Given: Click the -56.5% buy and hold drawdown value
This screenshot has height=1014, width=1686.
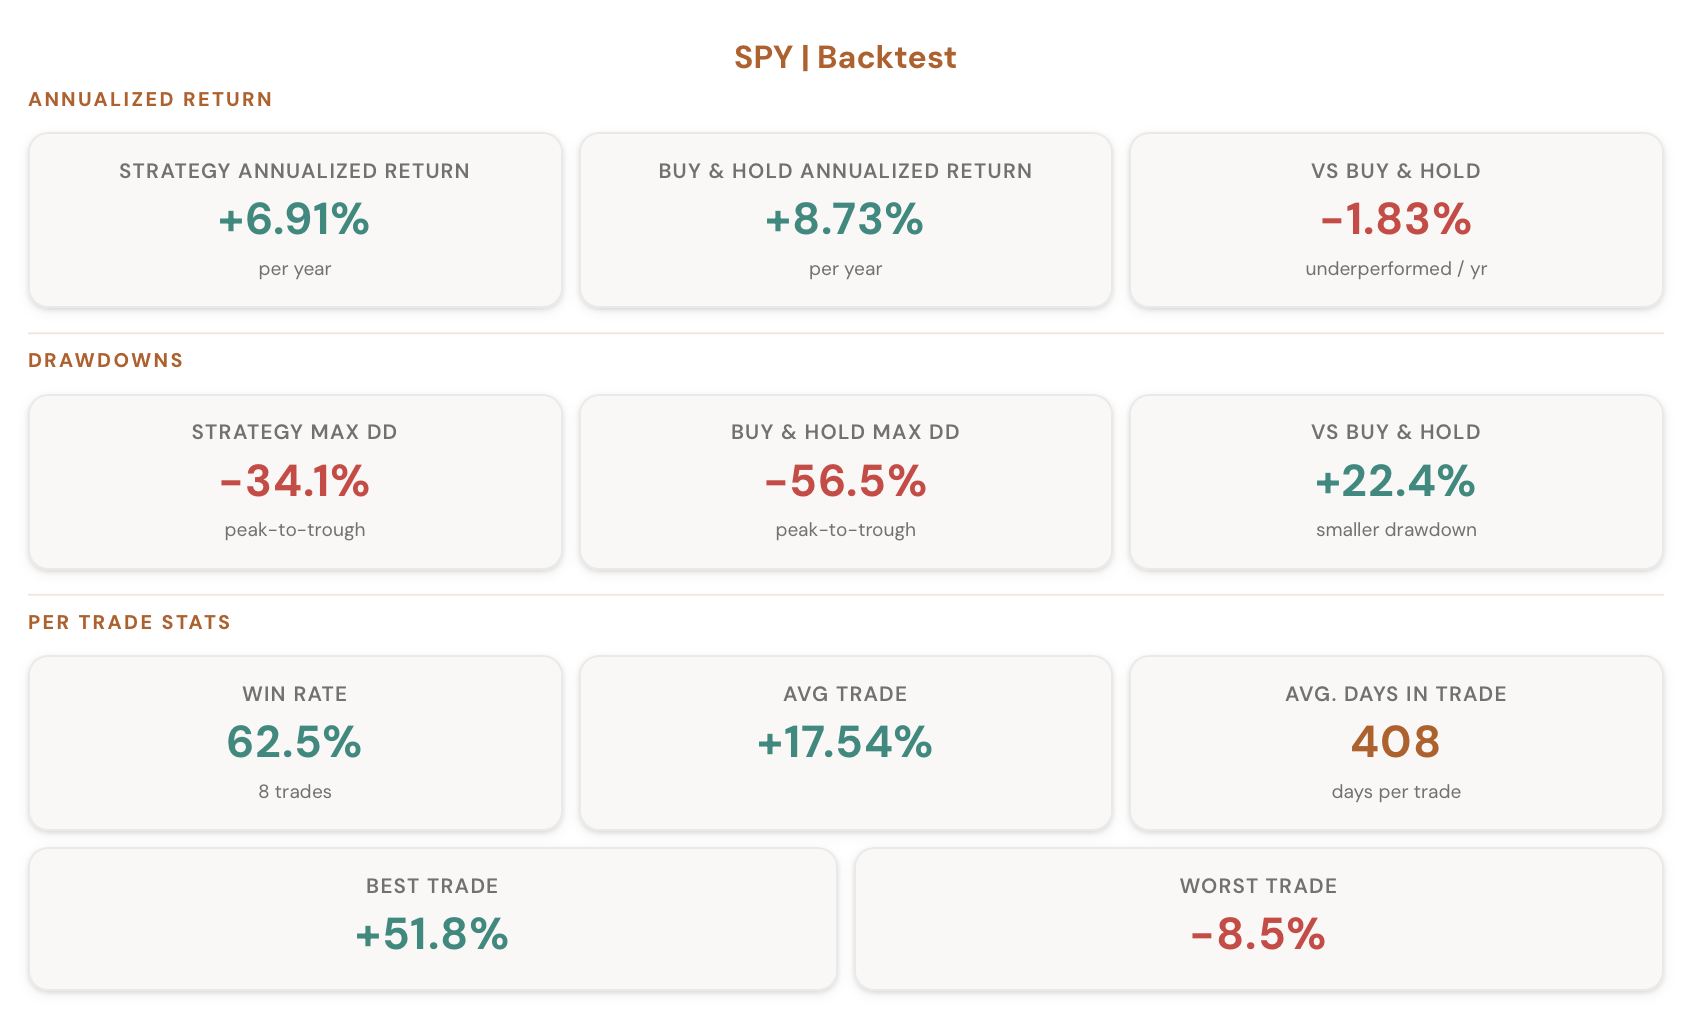Looking at the screenshot, I should click(x=845, y=481).
